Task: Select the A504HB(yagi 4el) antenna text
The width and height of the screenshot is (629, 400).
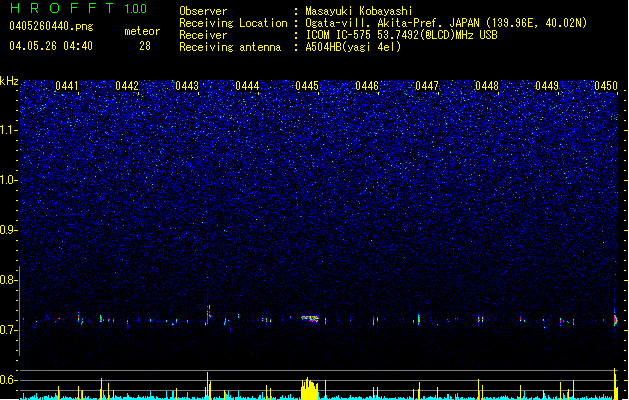Action: pos(353,47)
